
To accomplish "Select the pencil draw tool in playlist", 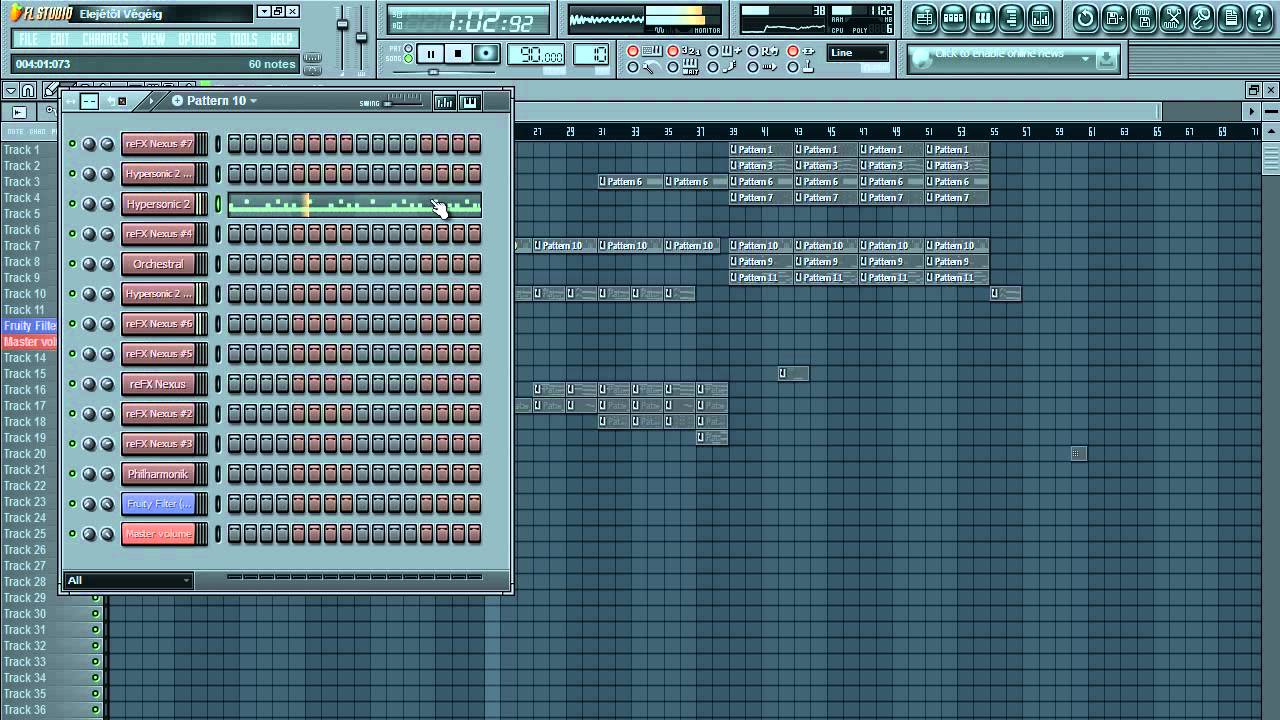I will pyautogui.click(x=51, y=90).
